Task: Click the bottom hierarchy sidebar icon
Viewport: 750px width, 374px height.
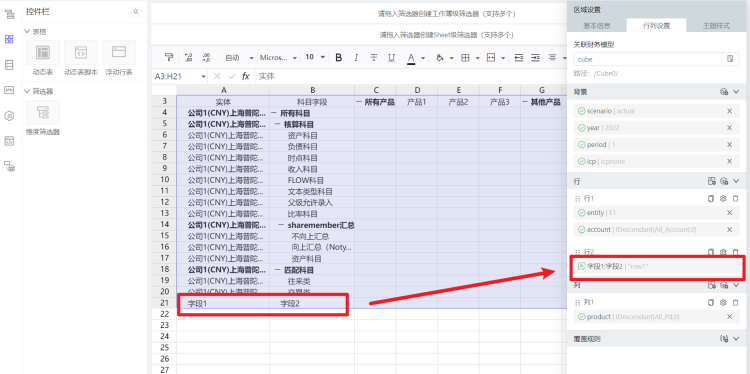Action: coord(9,166)
